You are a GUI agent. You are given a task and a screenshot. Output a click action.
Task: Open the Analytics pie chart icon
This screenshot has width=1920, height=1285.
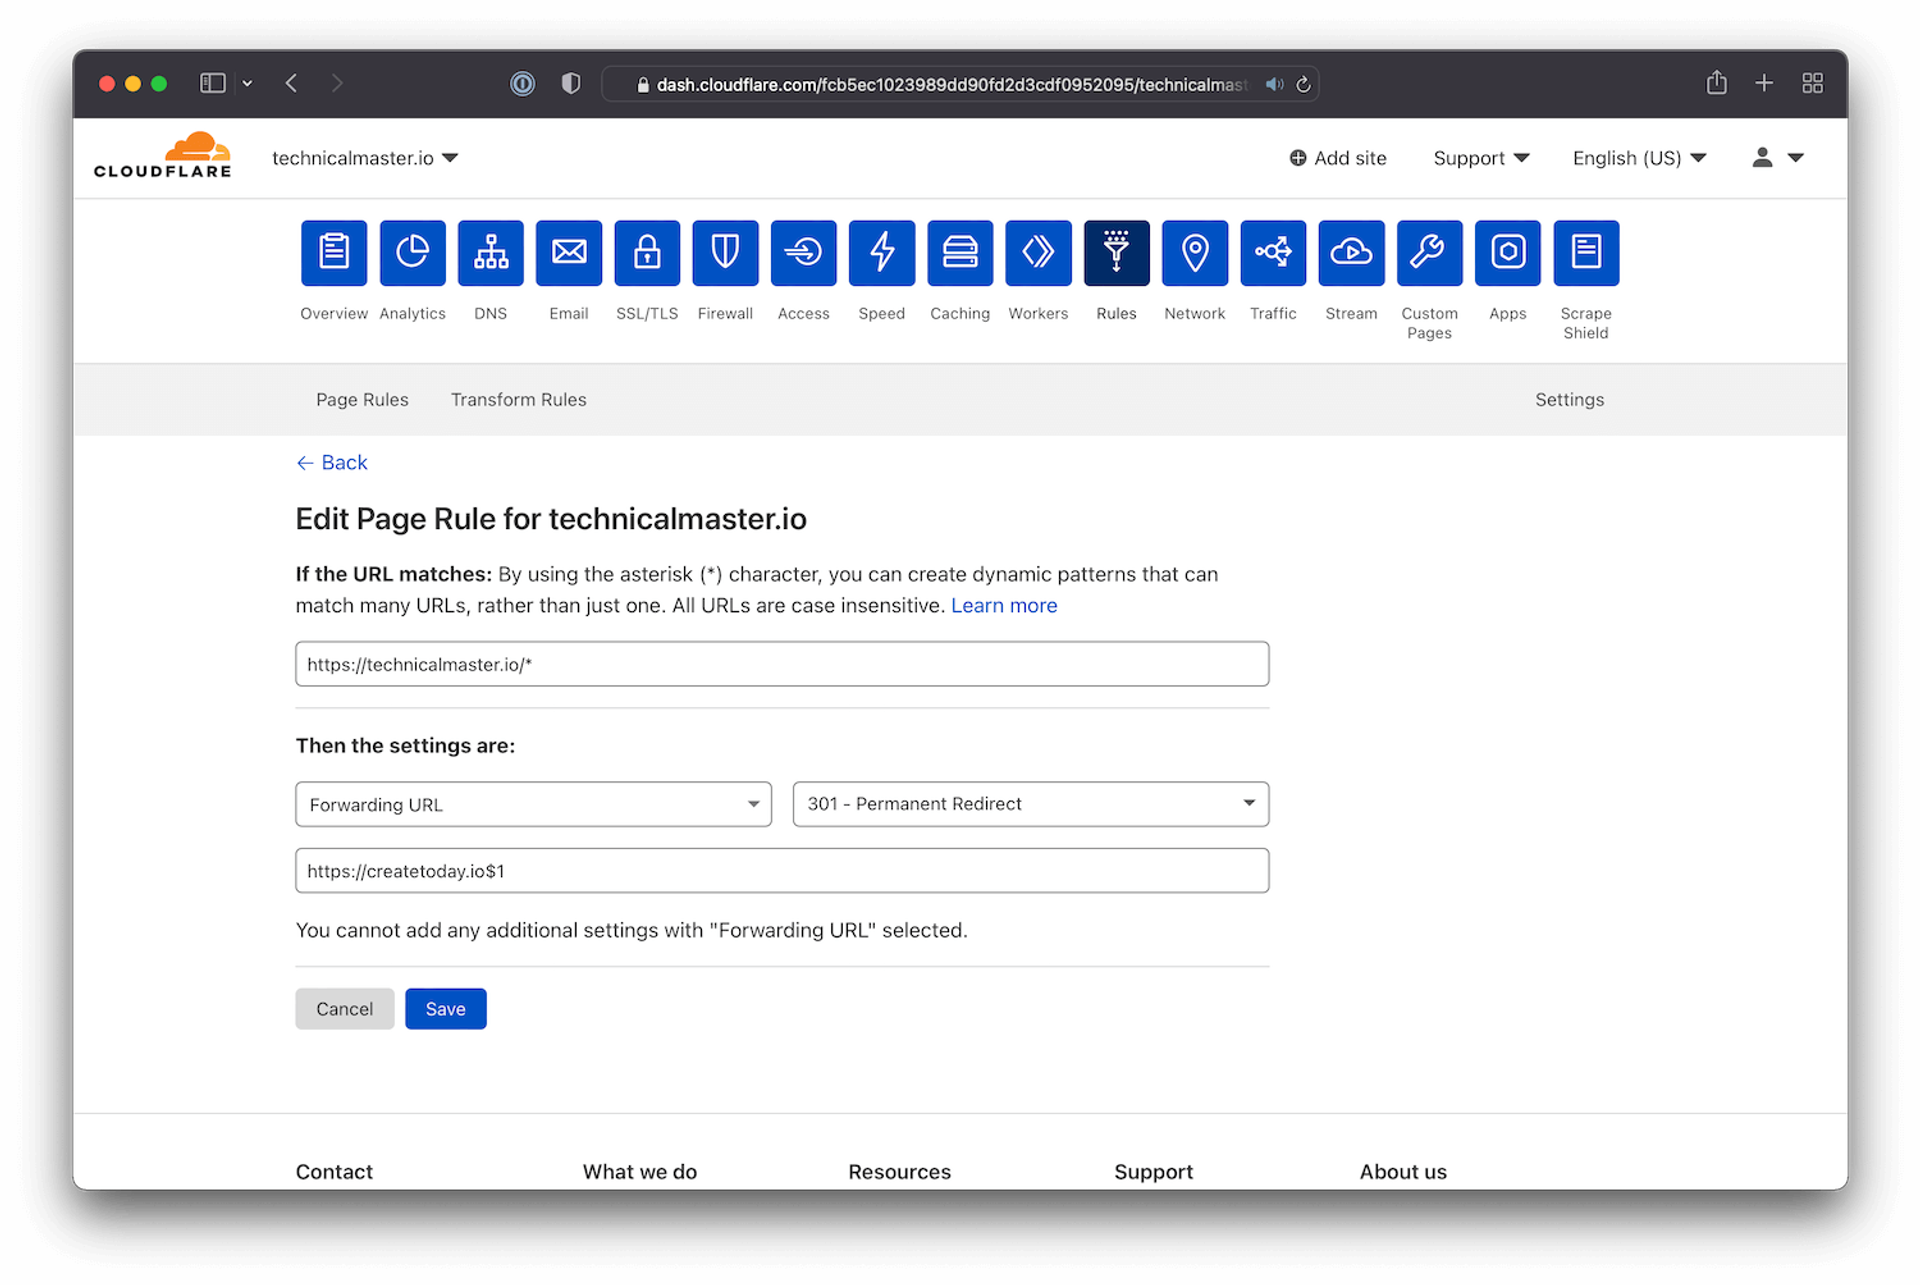(x=412, y=252)
